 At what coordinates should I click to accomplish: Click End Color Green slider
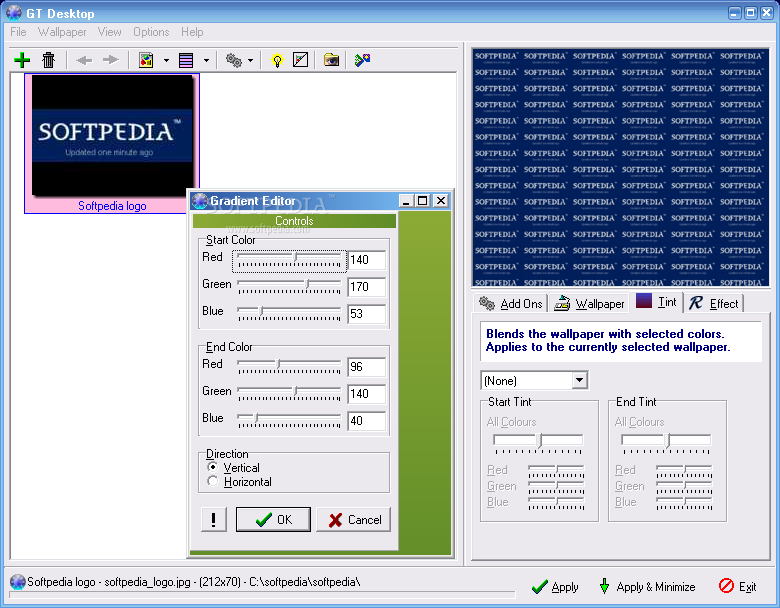(289, 394)
